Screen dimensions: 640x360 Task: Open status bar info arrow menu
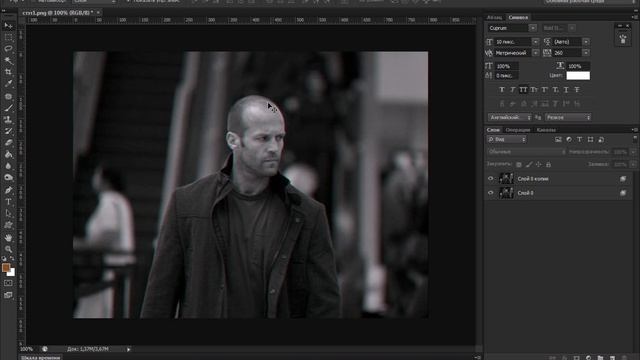129,349
